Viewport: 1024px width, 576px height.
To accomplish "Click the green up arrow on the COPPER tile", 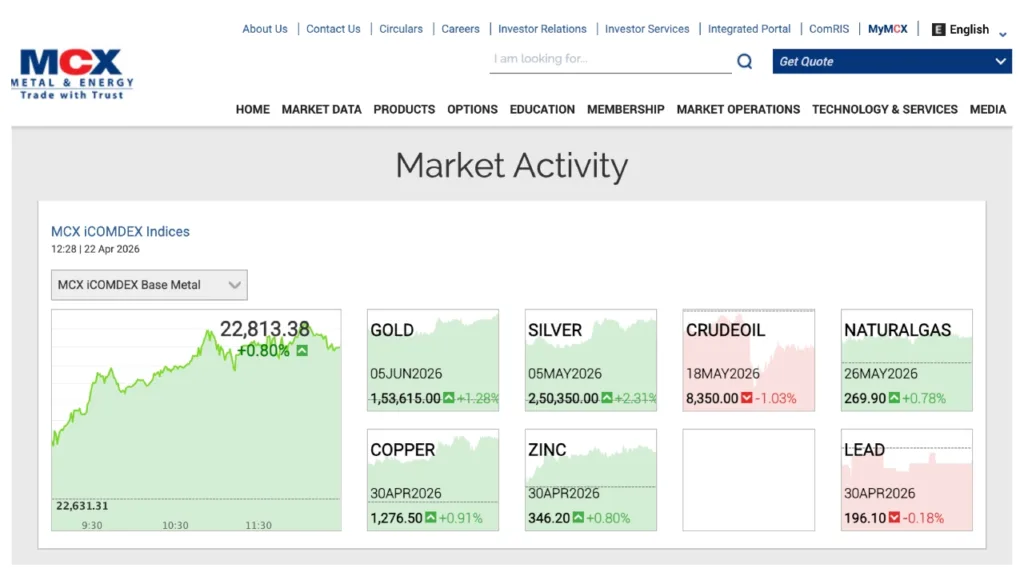I will (x=431, y=519).
